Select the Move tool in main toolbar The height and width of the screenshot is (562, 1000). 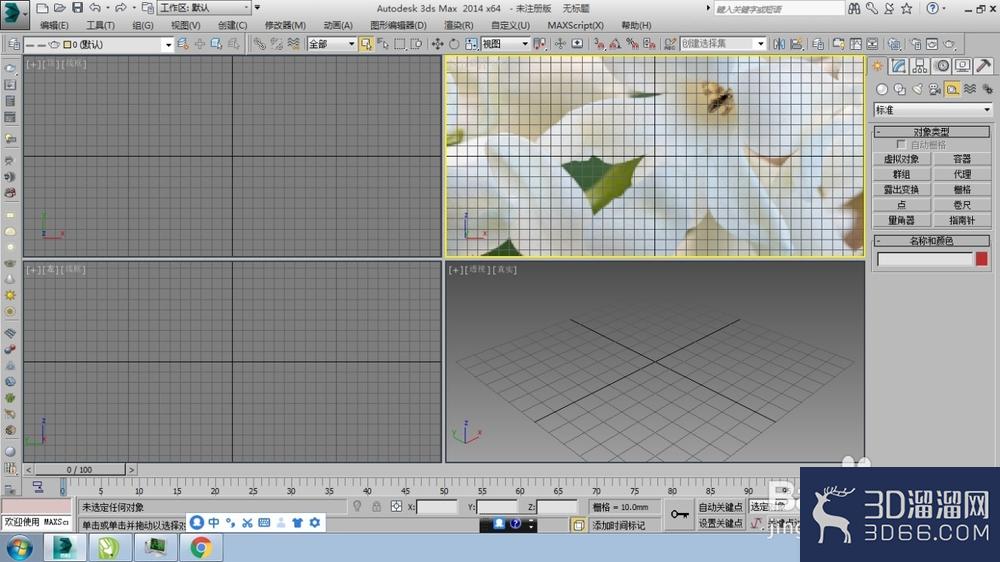click(437, 44)
